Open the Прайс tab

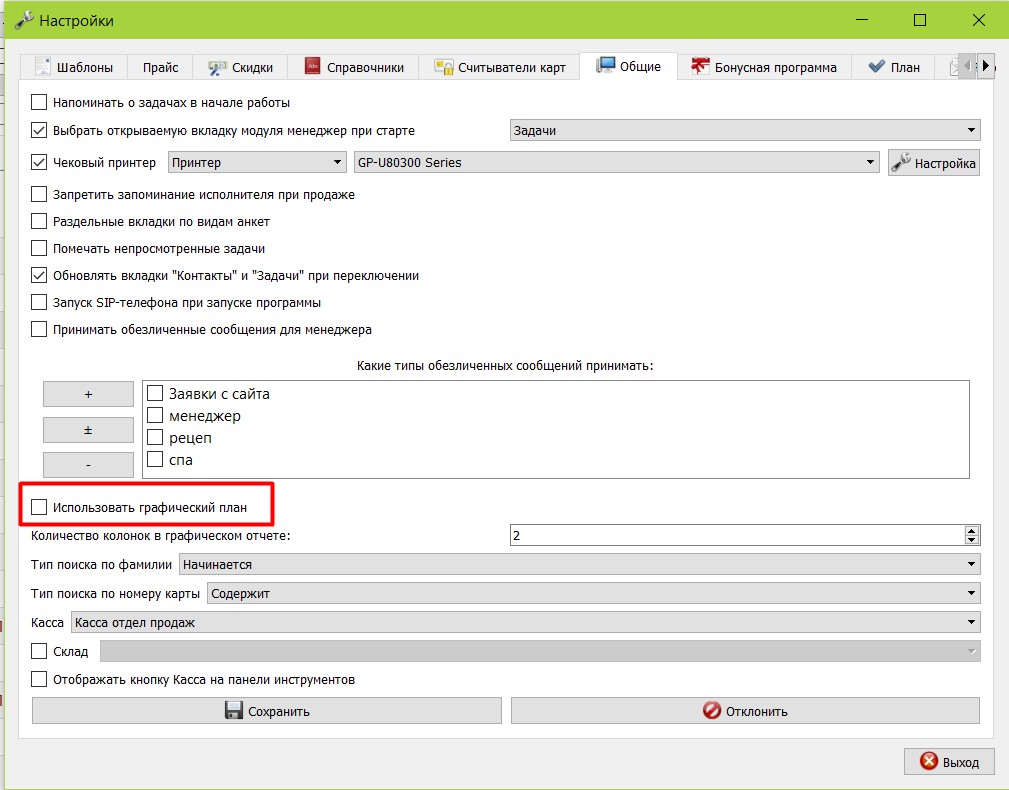(x=160, y=67)
